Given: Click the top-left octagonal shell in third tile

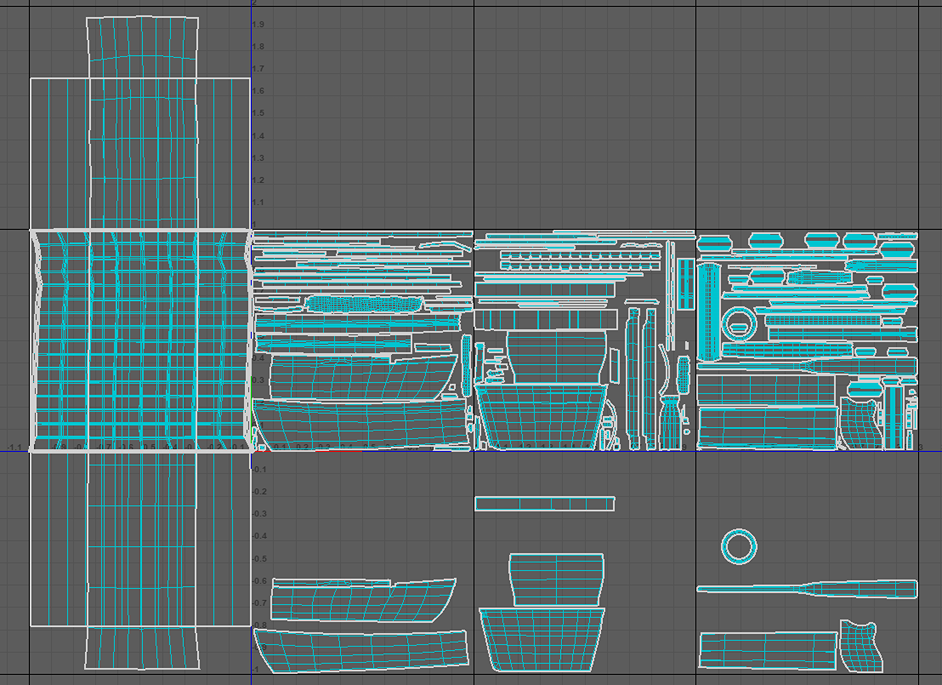Looking at the screenshot, I should [714, 242].
